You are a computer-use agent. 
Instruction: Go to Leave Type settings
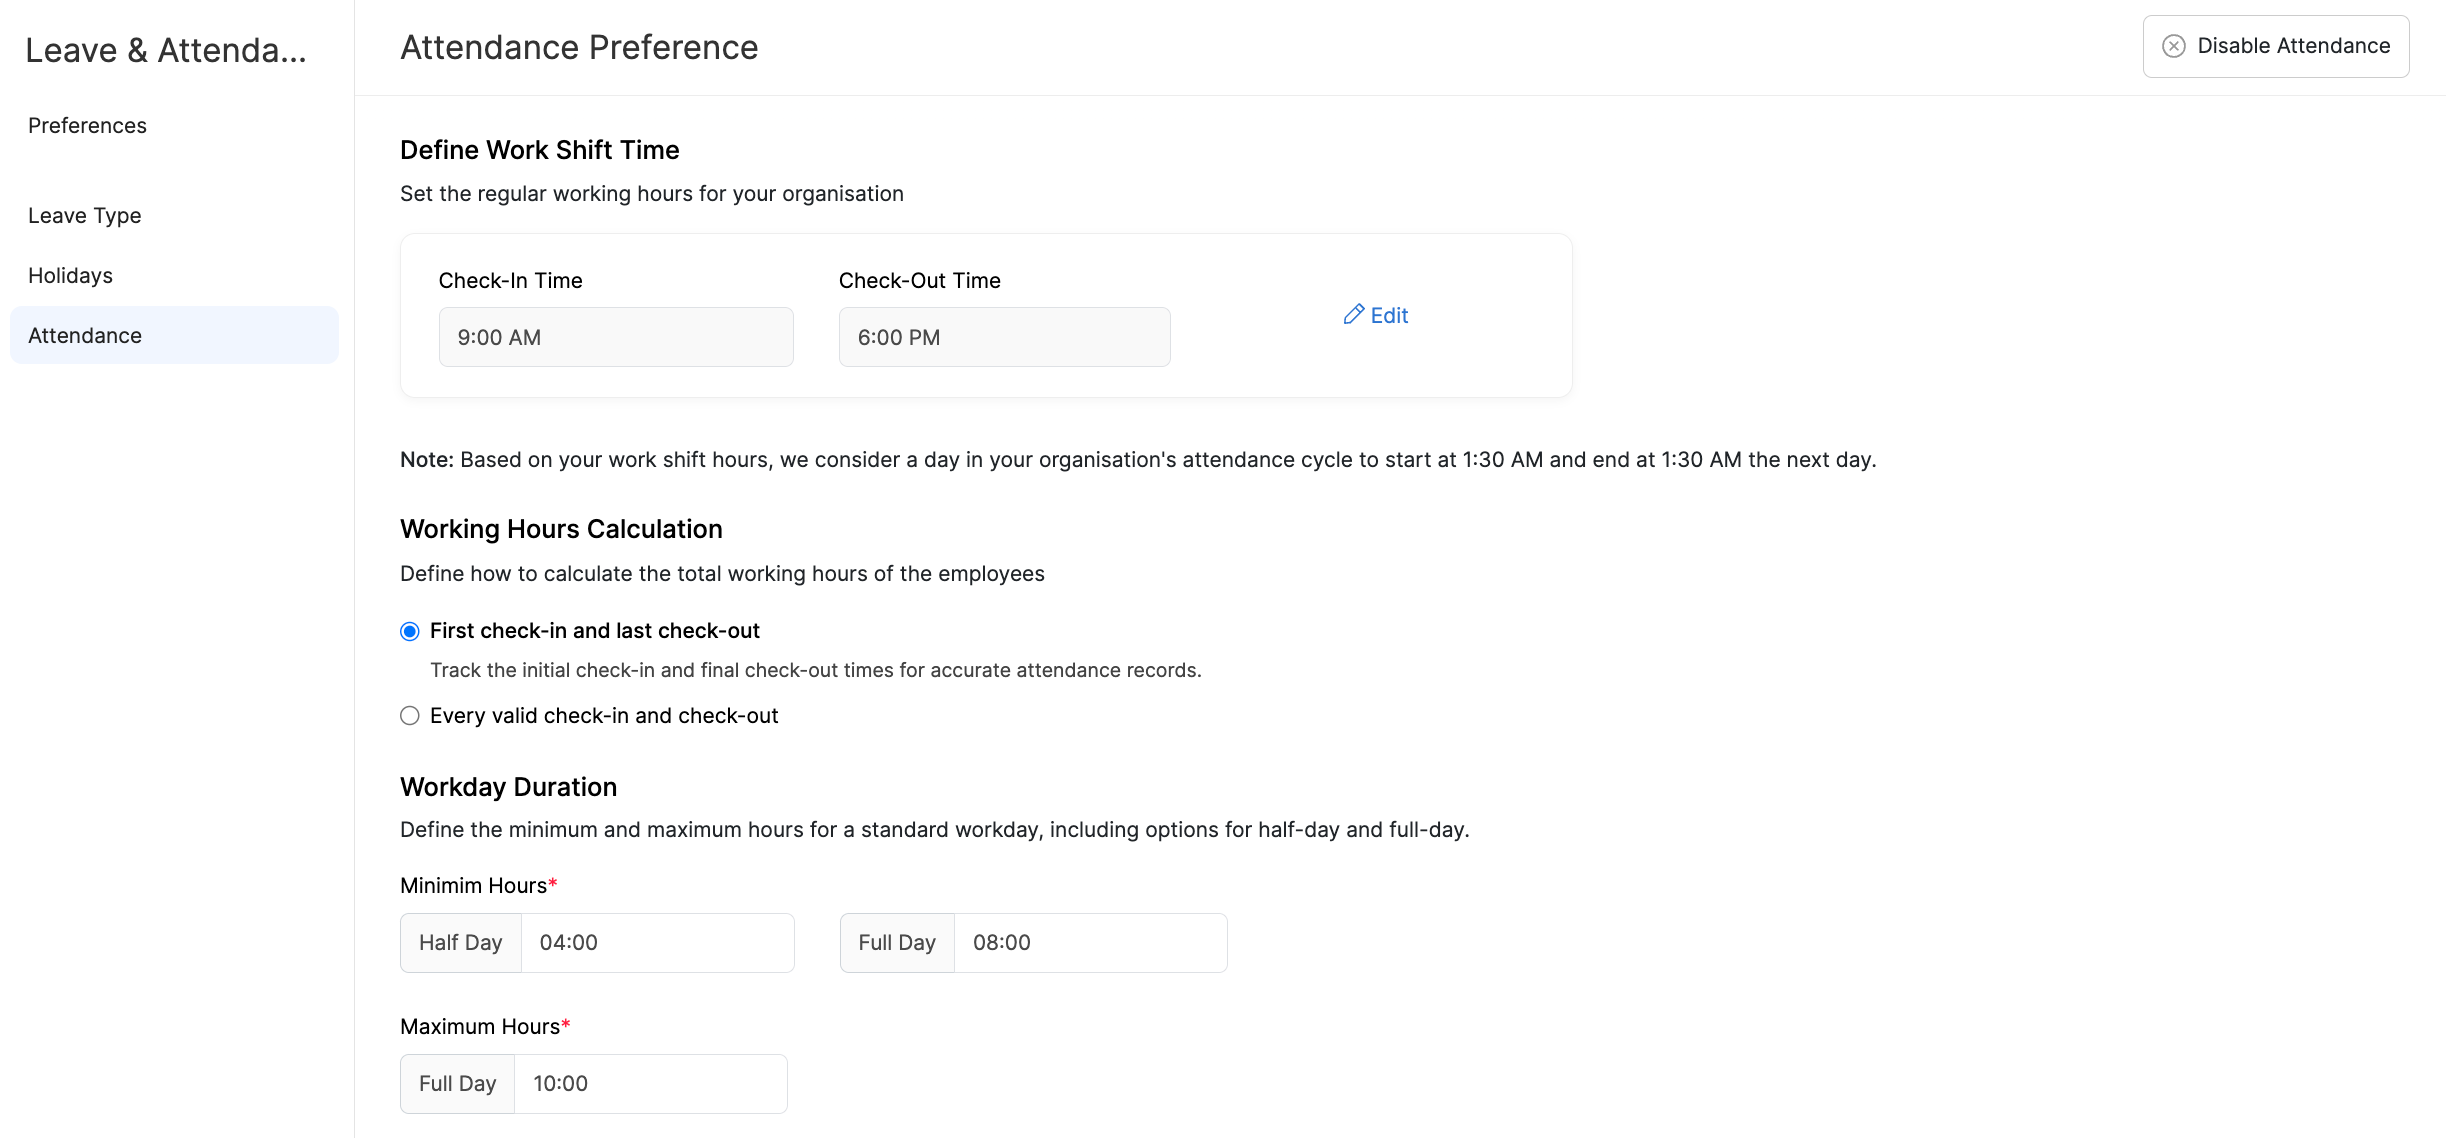(x=84, y=216)
